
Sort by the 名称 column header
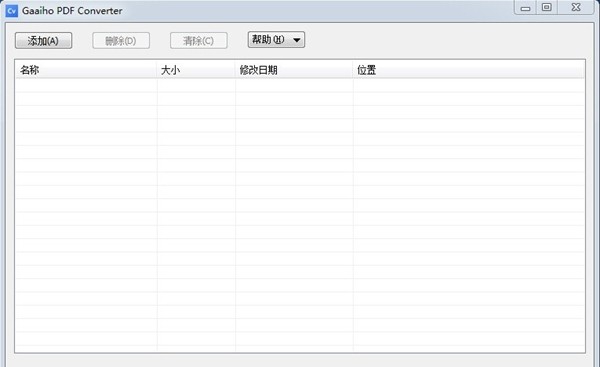tap(86, 70)
